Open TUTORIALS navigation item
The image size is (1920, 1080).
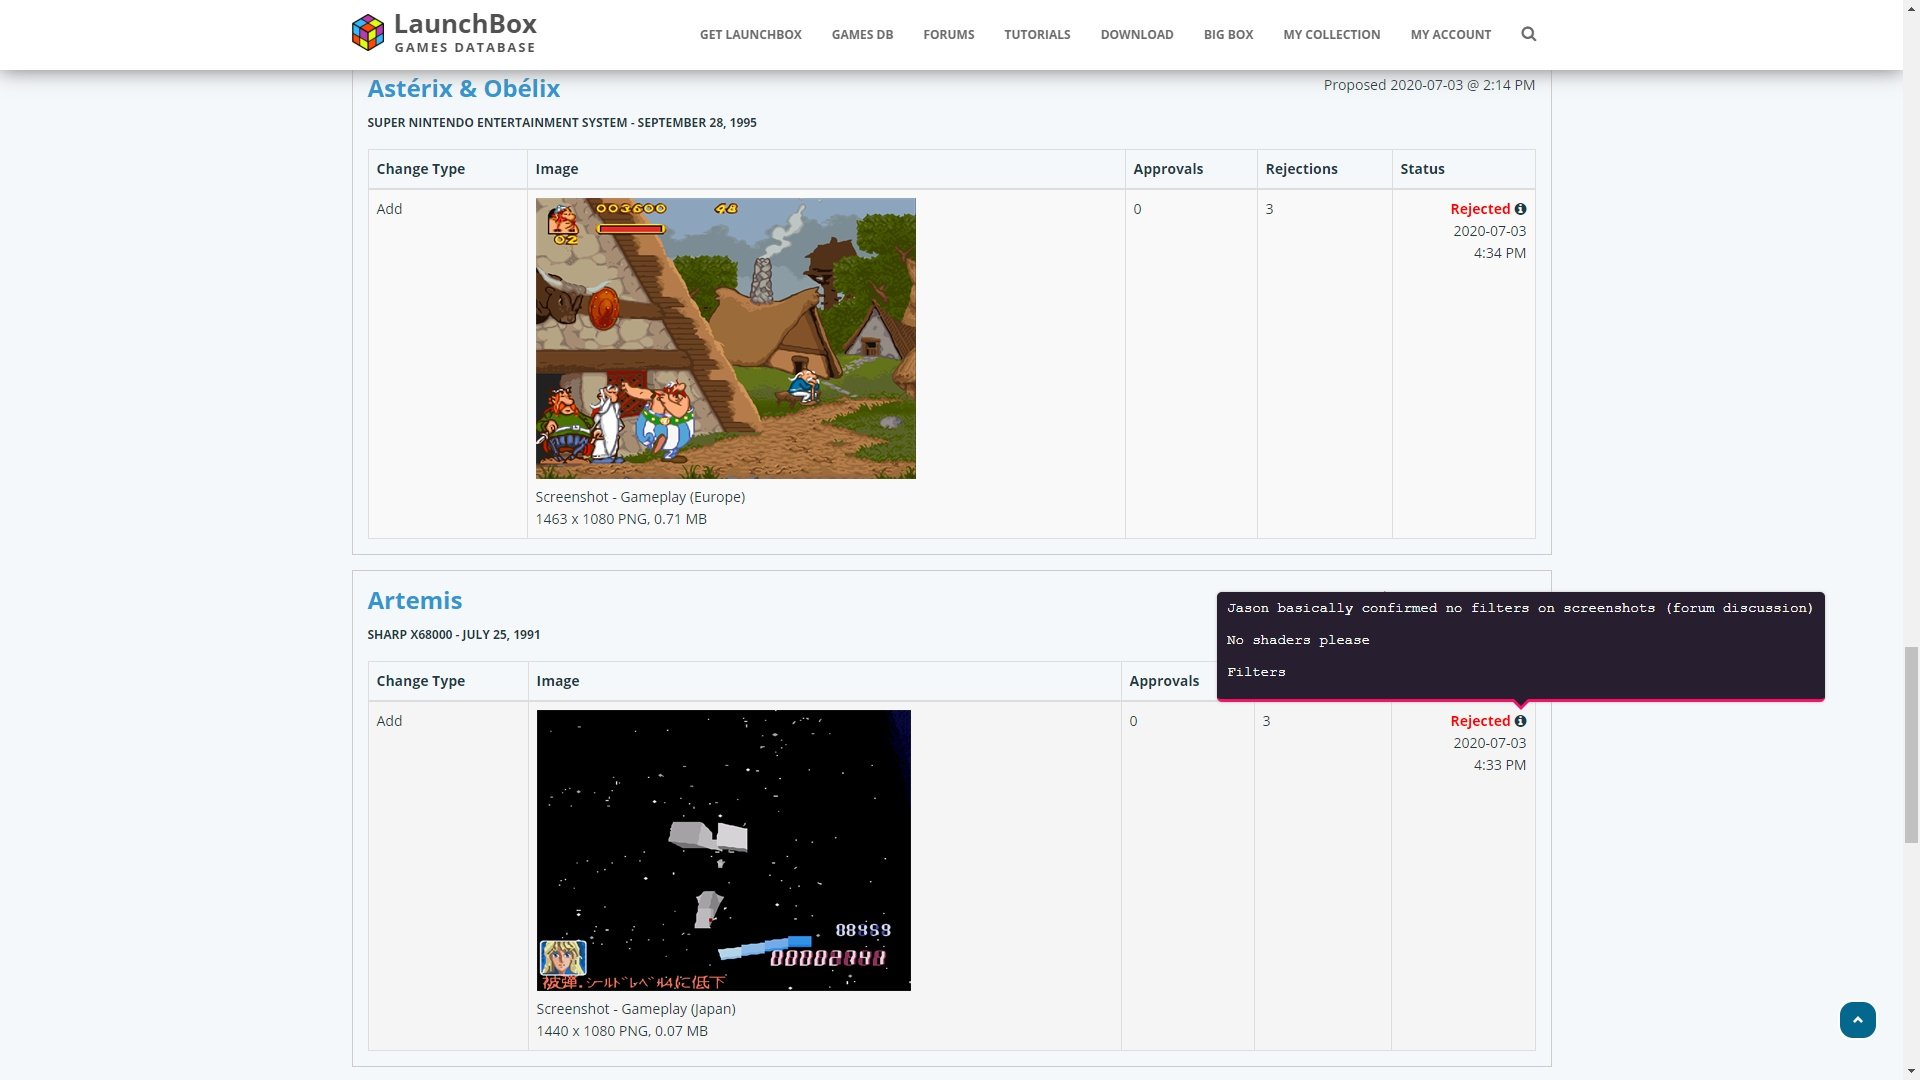click(x=1037, y=34)
